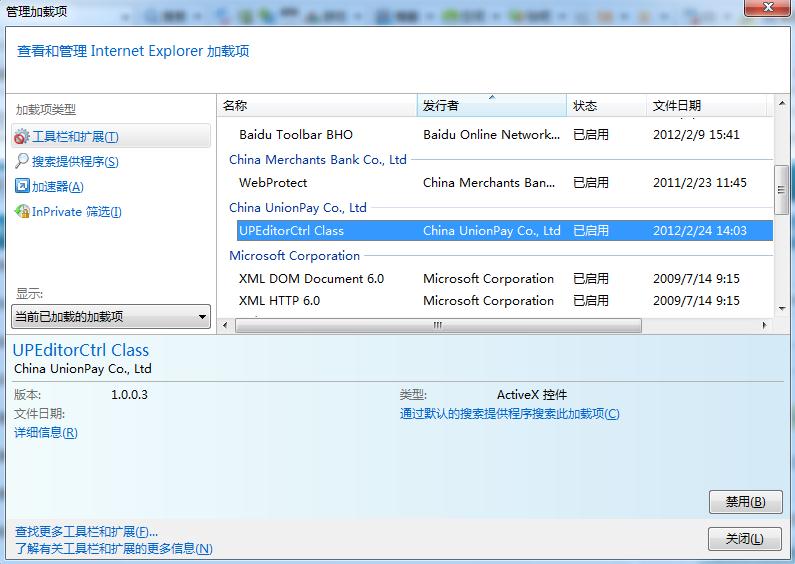The width and height of the screenshot is (795, 564).
Task: Select 搜索提供程序(S) add-on type
Action: point(75,161)
